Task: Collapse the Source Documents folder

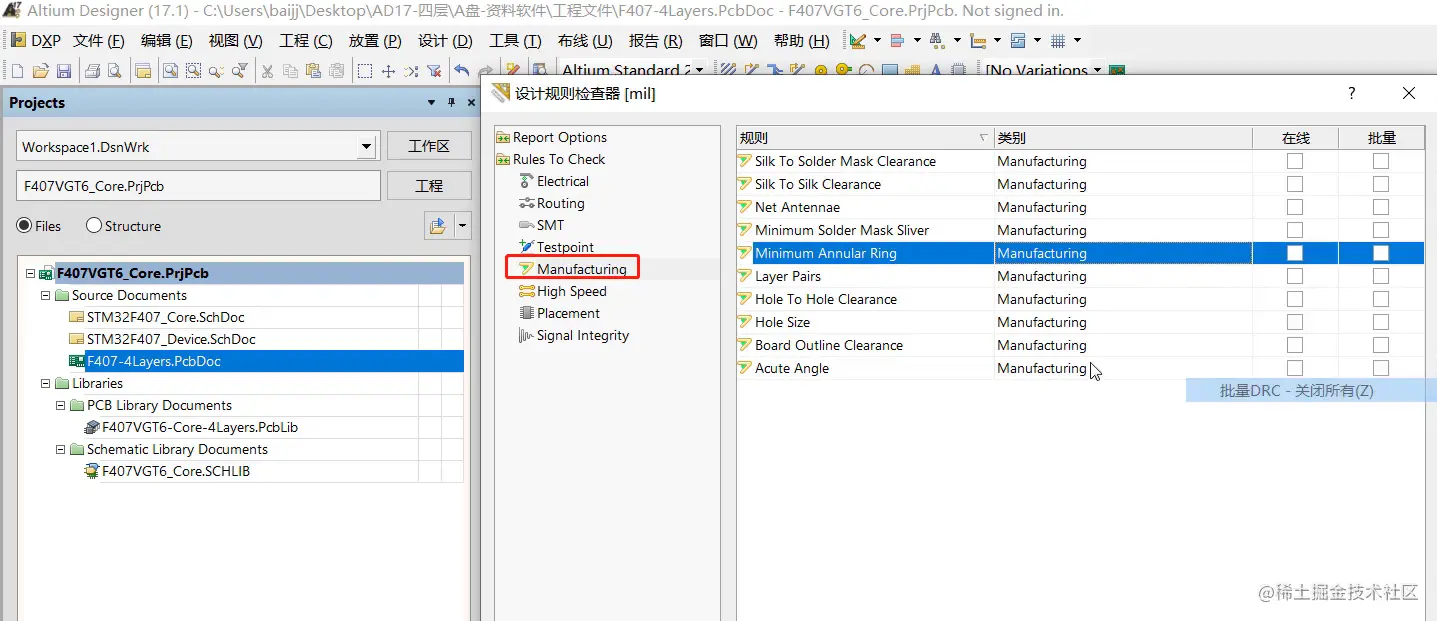Action: tap(46, 295)
